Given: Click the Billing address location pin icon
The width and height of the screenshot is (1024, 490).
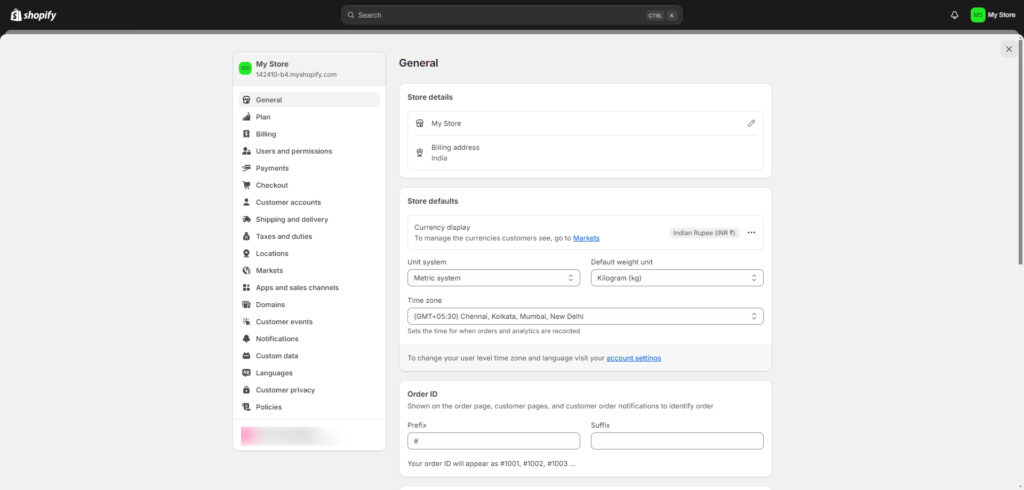Looking at the screenshot, I should click(x=420, y=153).
